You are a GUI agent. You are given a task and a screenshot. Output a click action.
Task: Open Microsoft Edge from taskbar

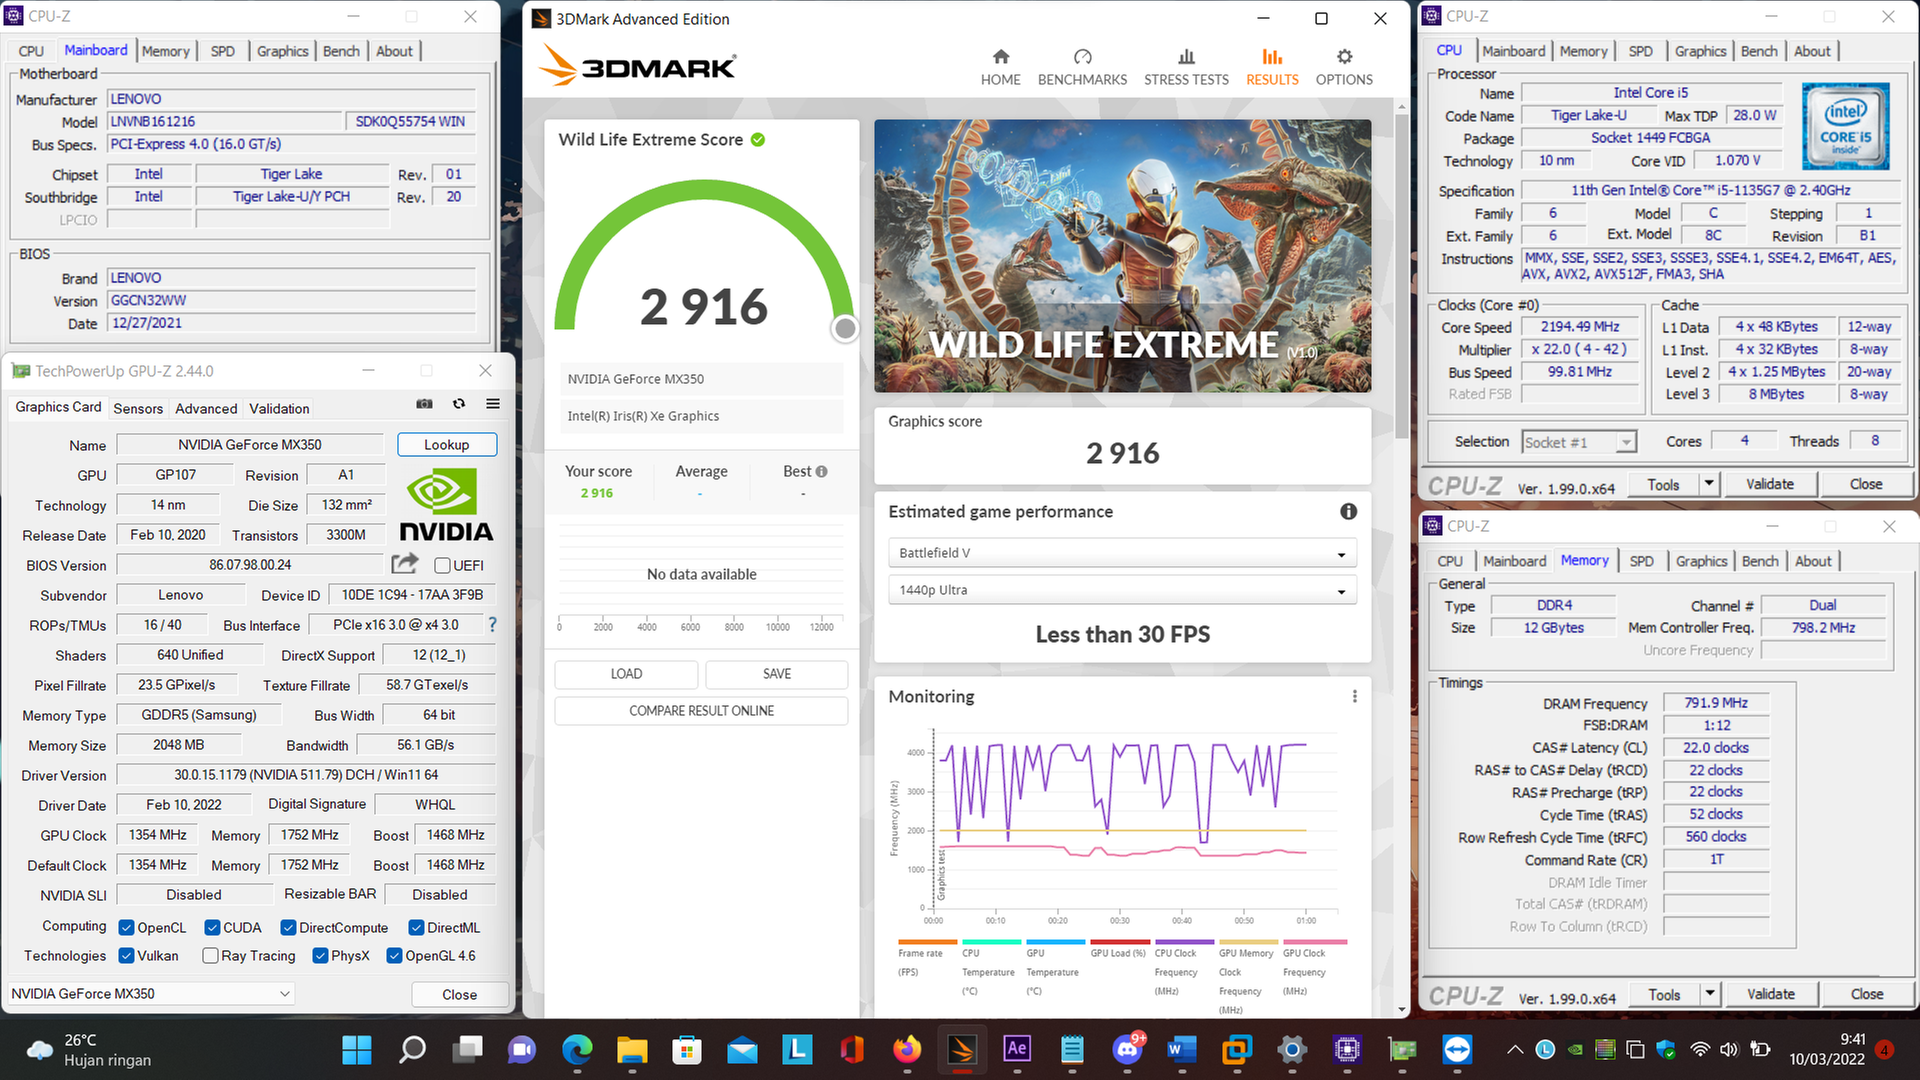577,1049
